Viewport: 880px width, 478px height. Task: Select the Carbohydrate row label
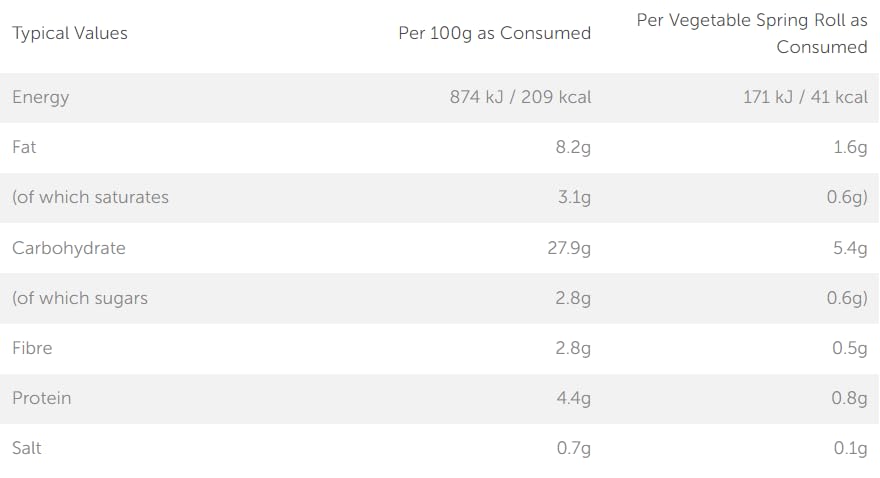(69, 248)
